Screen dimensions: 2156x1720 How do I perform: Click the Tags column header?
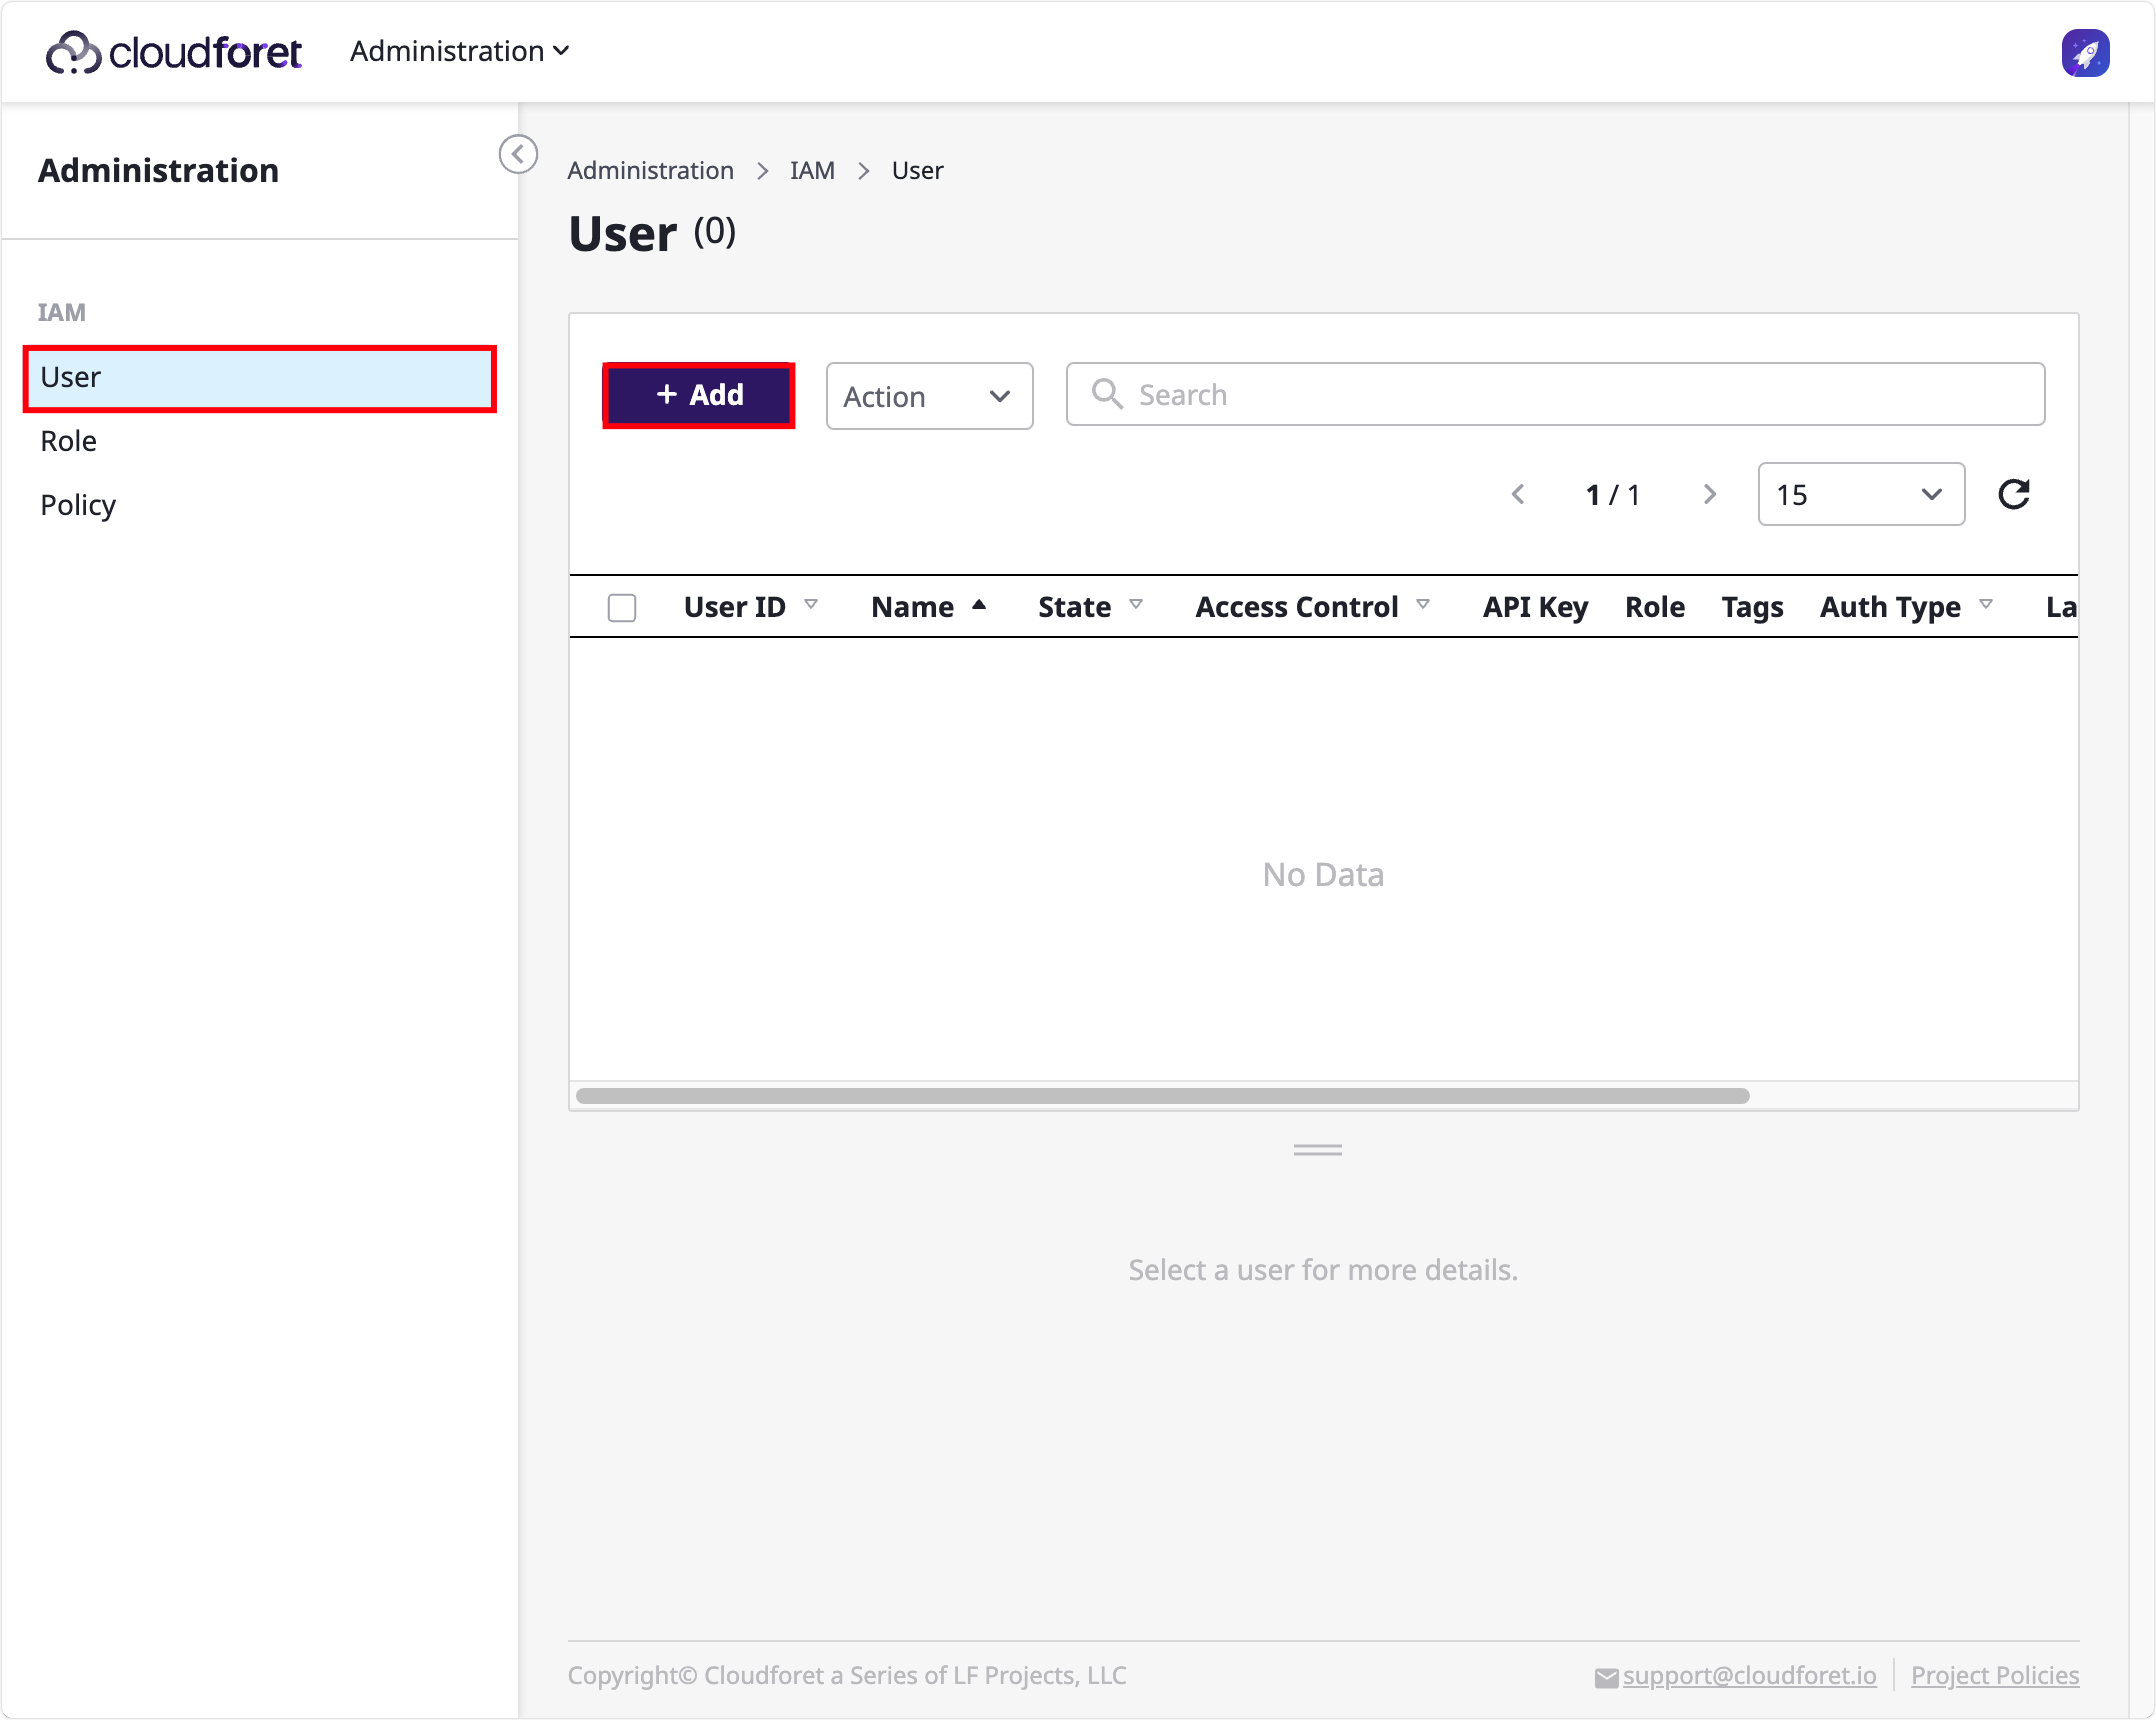1752,607
